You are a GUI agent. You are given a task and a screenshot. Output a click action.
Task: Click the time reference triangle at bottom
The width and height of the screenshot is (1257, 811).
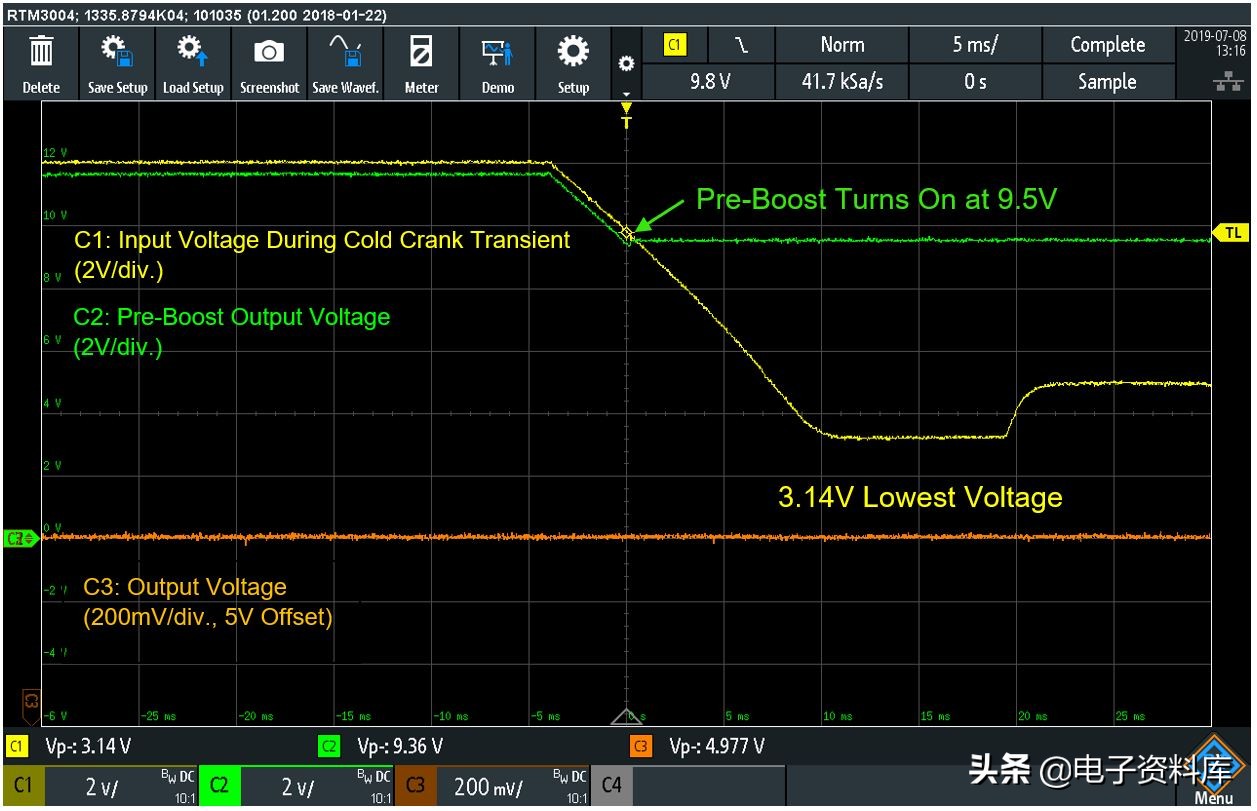[x=627, y=716]
